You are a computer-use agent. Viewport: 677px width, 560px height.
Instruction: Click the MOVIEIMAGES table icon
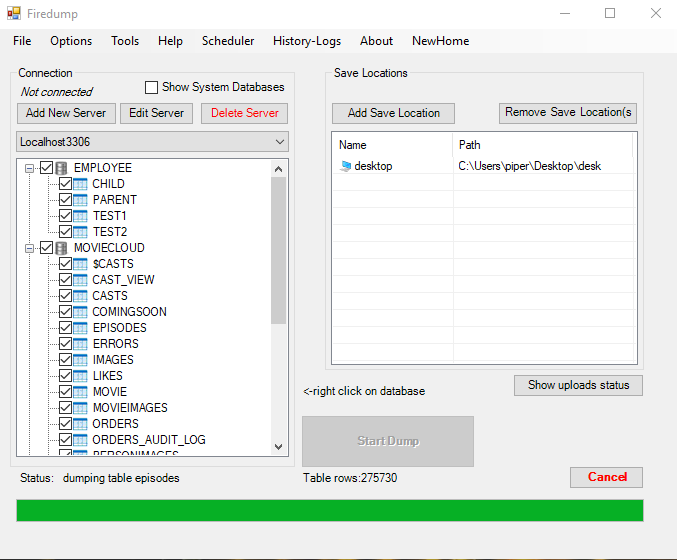point(80,408)
